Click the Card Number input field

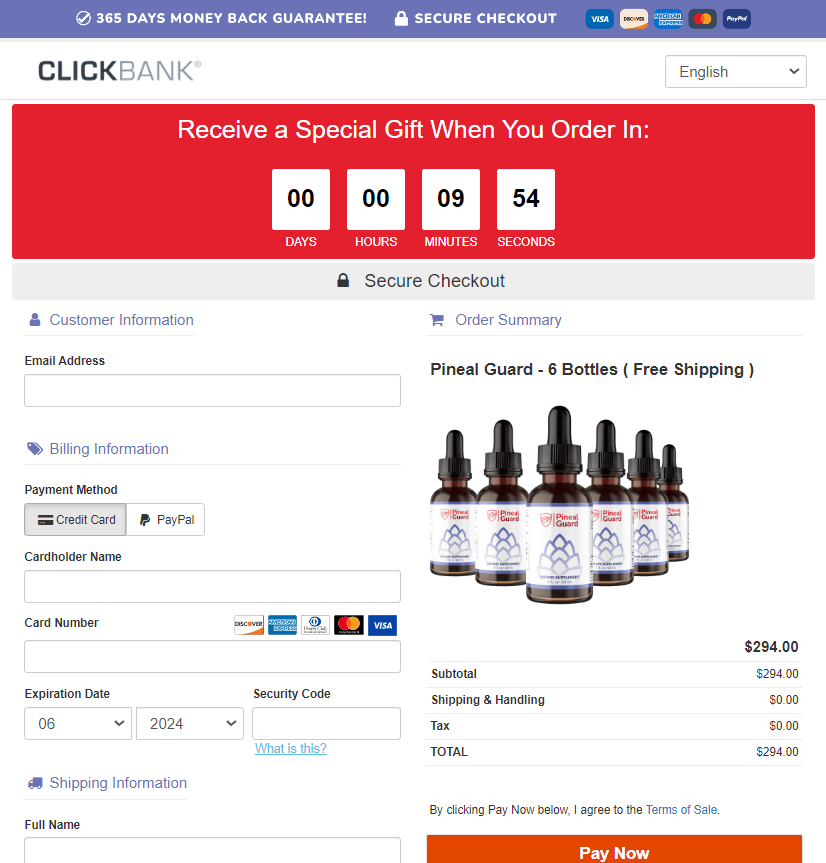pyautogui.click(x=212, y=657)
